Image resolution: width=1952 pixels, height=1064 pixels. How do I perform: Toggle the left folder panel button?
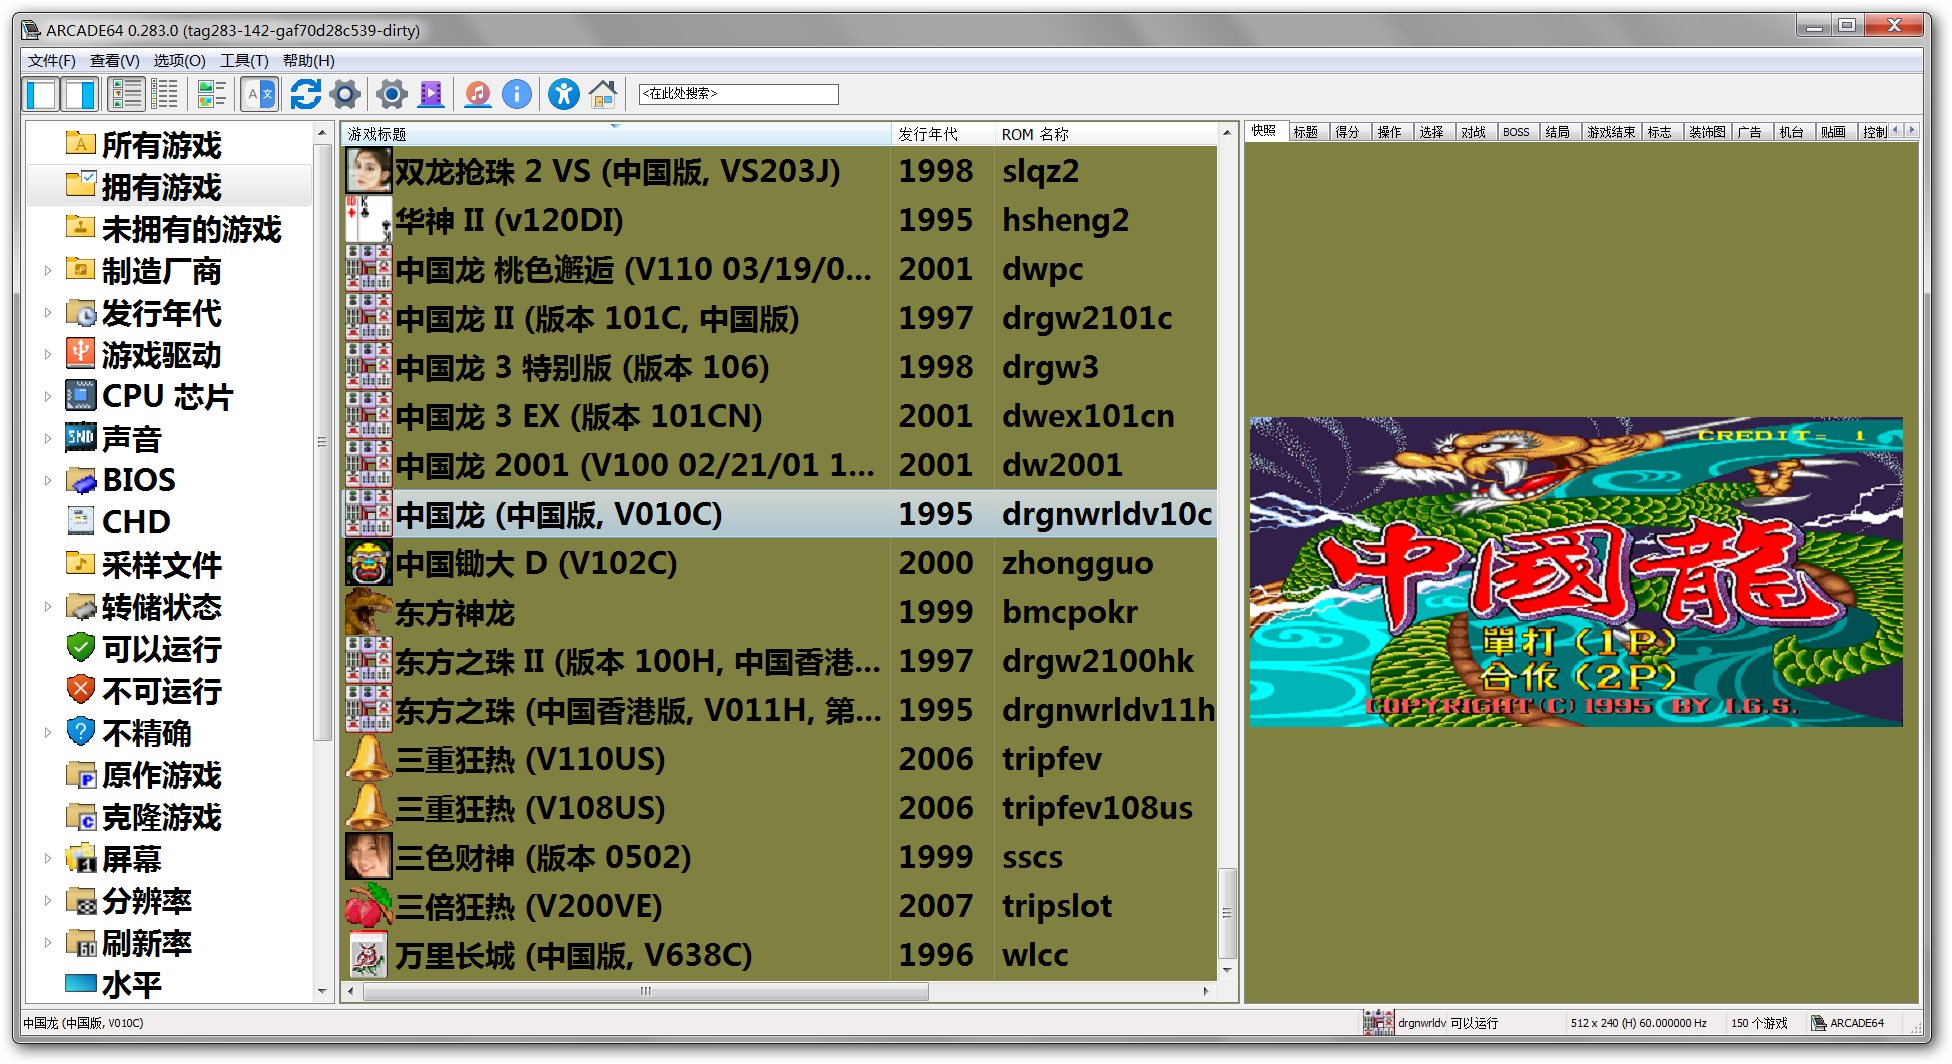point(42,94)
